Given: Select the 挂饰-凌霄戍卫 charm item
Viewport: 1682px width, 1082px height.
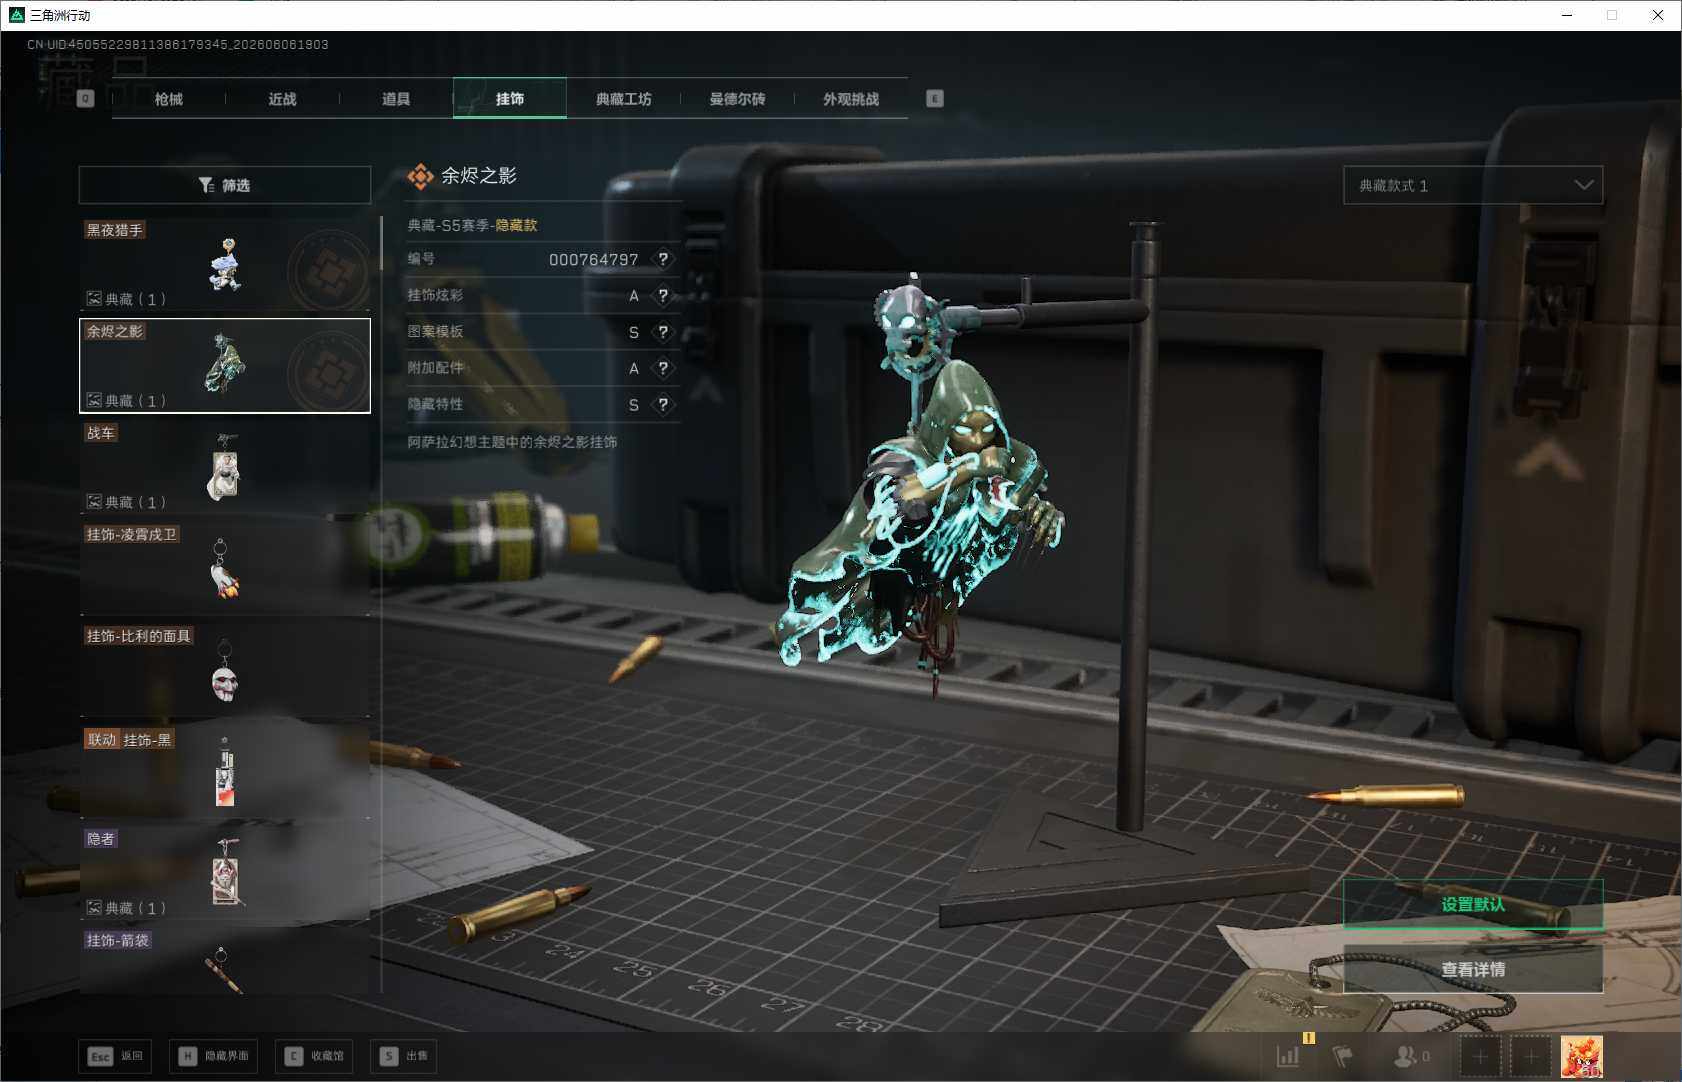Looking at the screenshot, I should (225, 568).
